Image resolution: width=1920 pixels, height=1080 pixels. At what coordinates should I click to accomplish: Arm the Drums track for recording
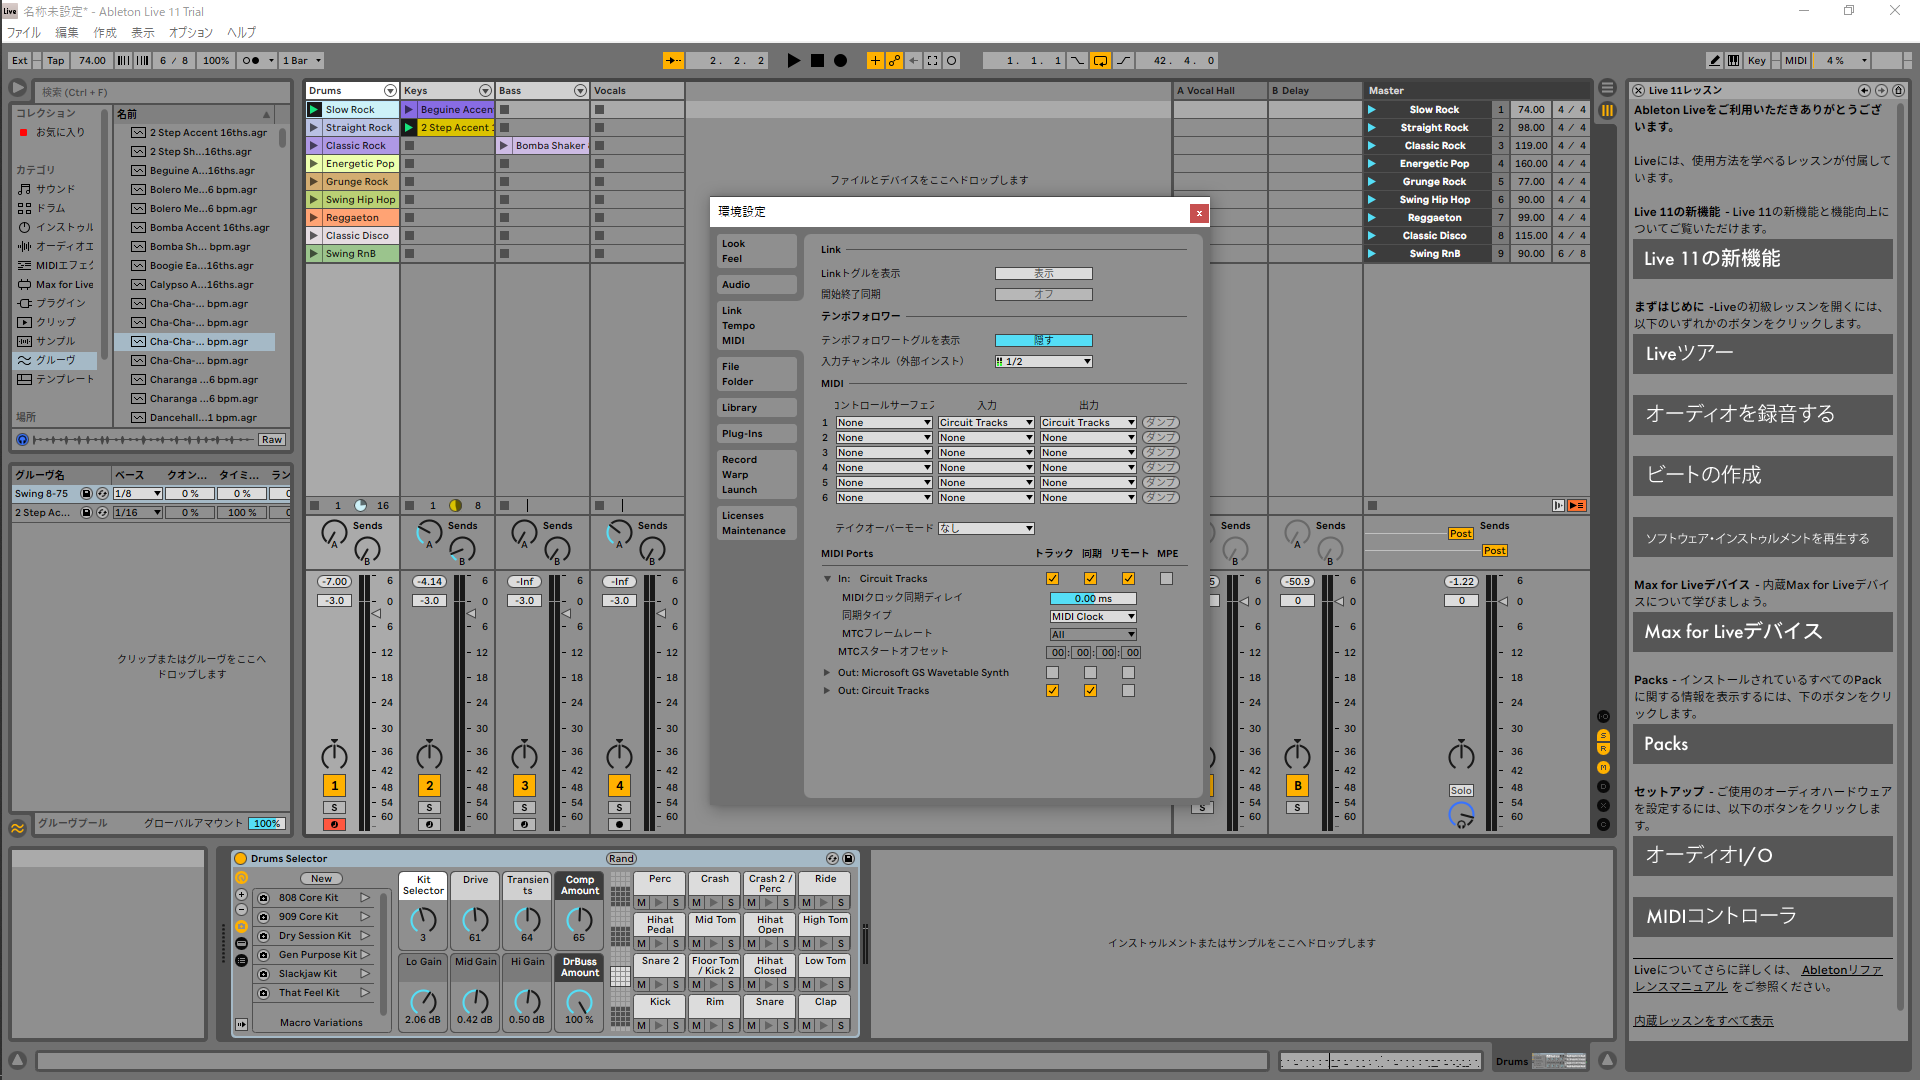point(334,825)
